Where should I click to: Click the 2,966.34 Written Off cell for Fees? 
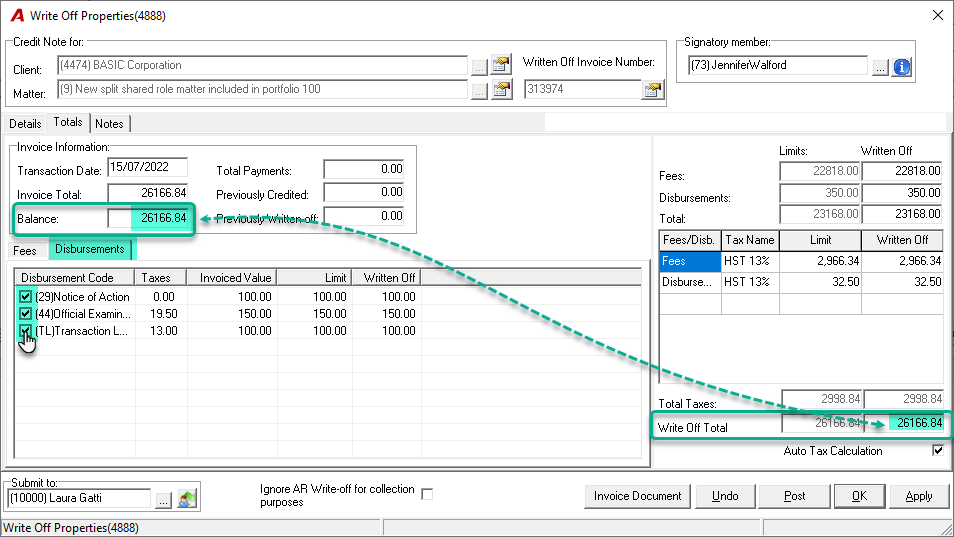903,261
